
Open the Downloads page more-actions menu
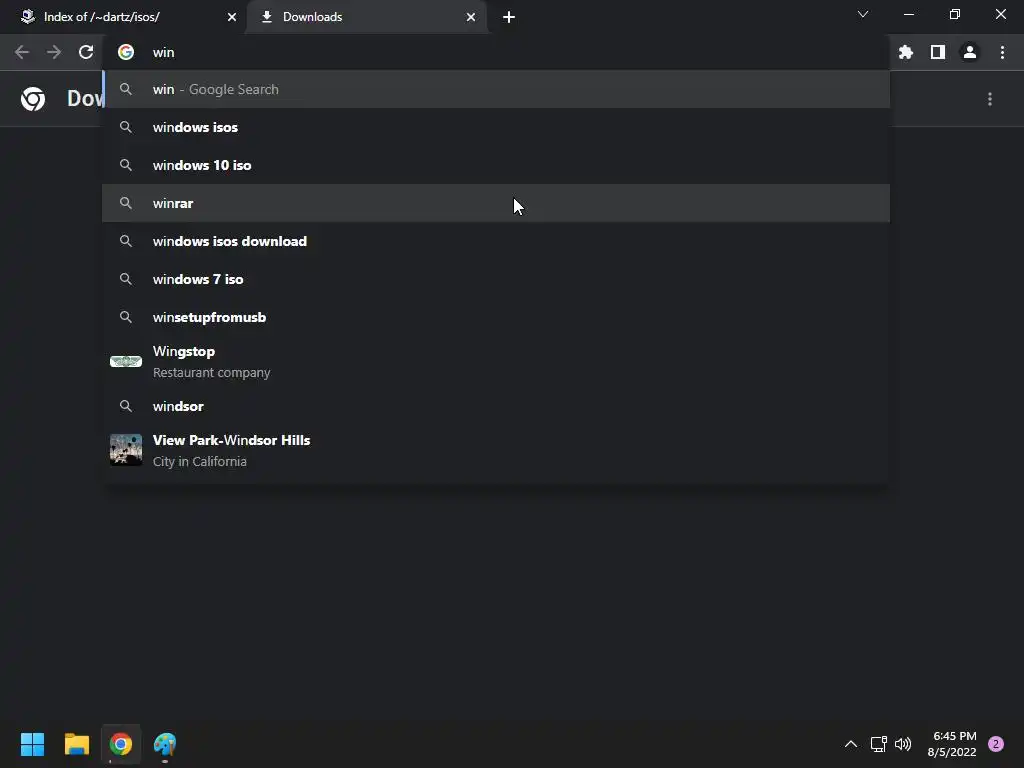990,99
